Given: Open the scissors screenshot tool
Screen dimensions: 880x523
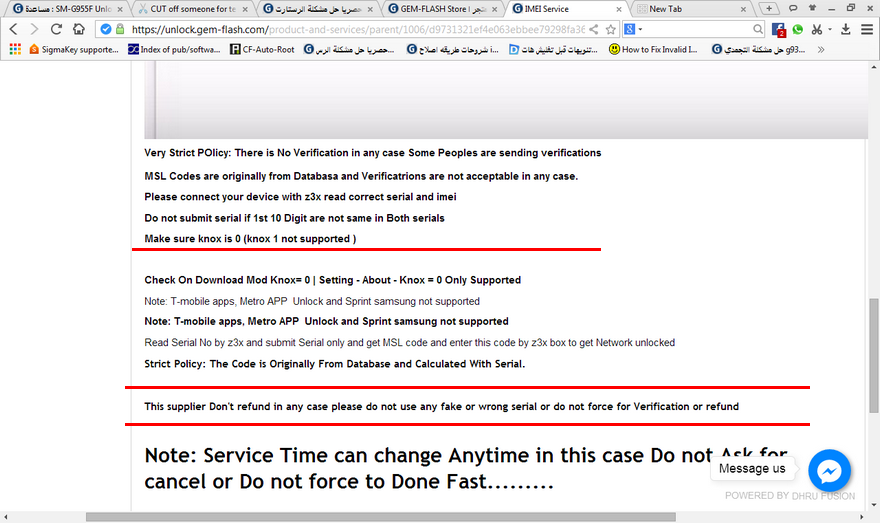Looking at the screenshot, I should pyautogui.click(x=817, y=29).
